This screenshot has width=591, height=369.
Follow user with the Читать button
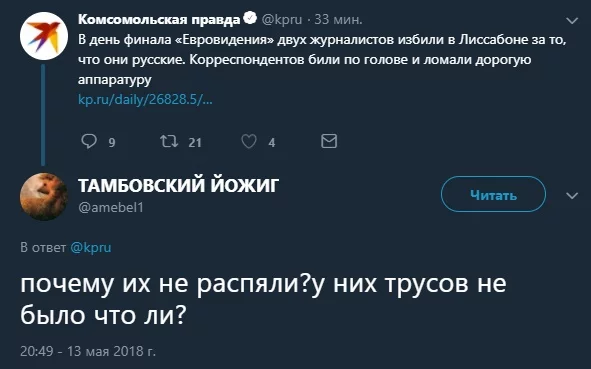493,194
